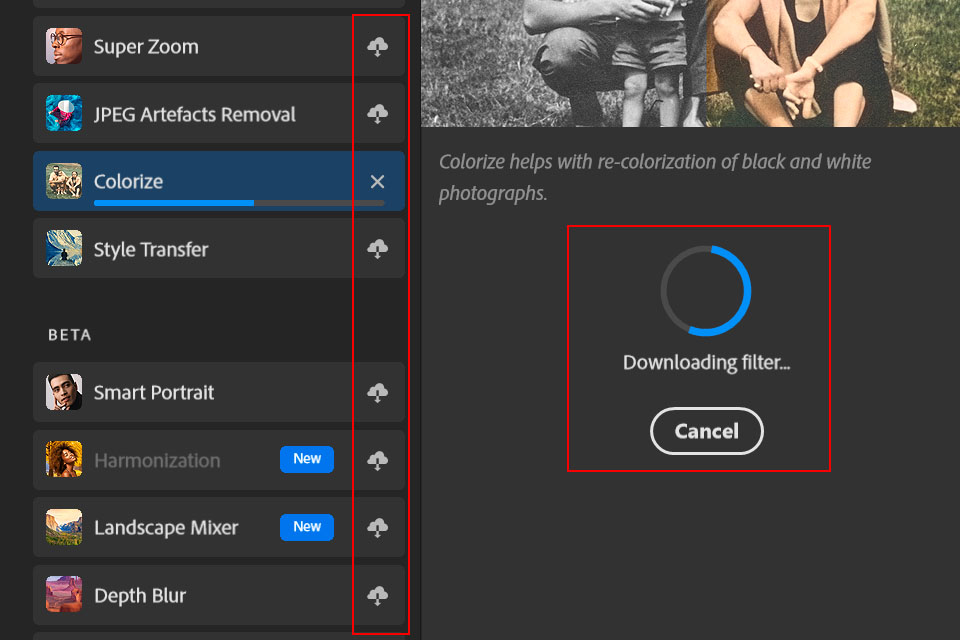Download the JPEG Artefacts Removal filter
The image size is (960, 640).
pos(378,114)
